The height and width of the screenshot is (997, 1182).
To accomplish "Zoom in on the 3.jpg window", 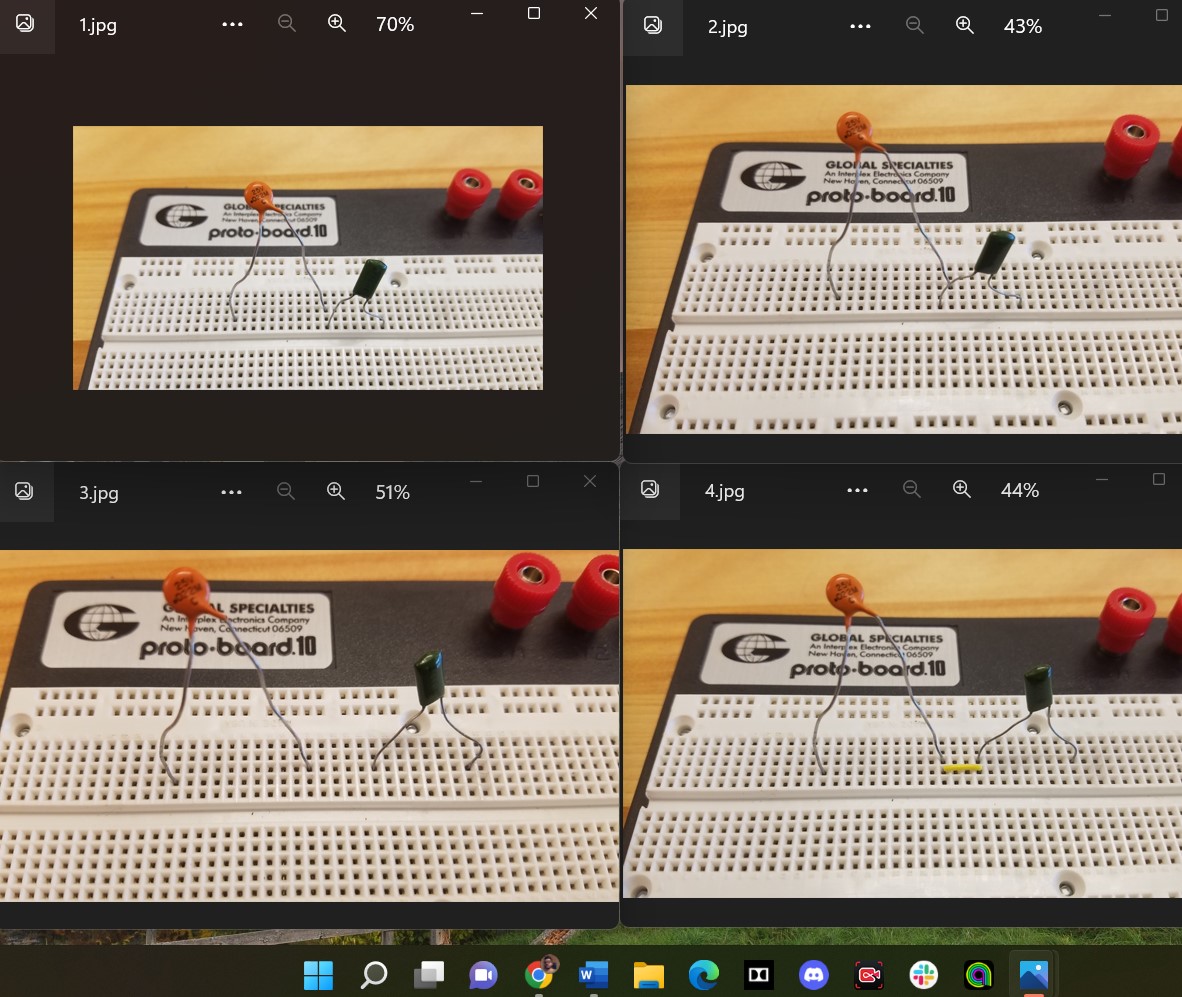I will pos(335,491).
